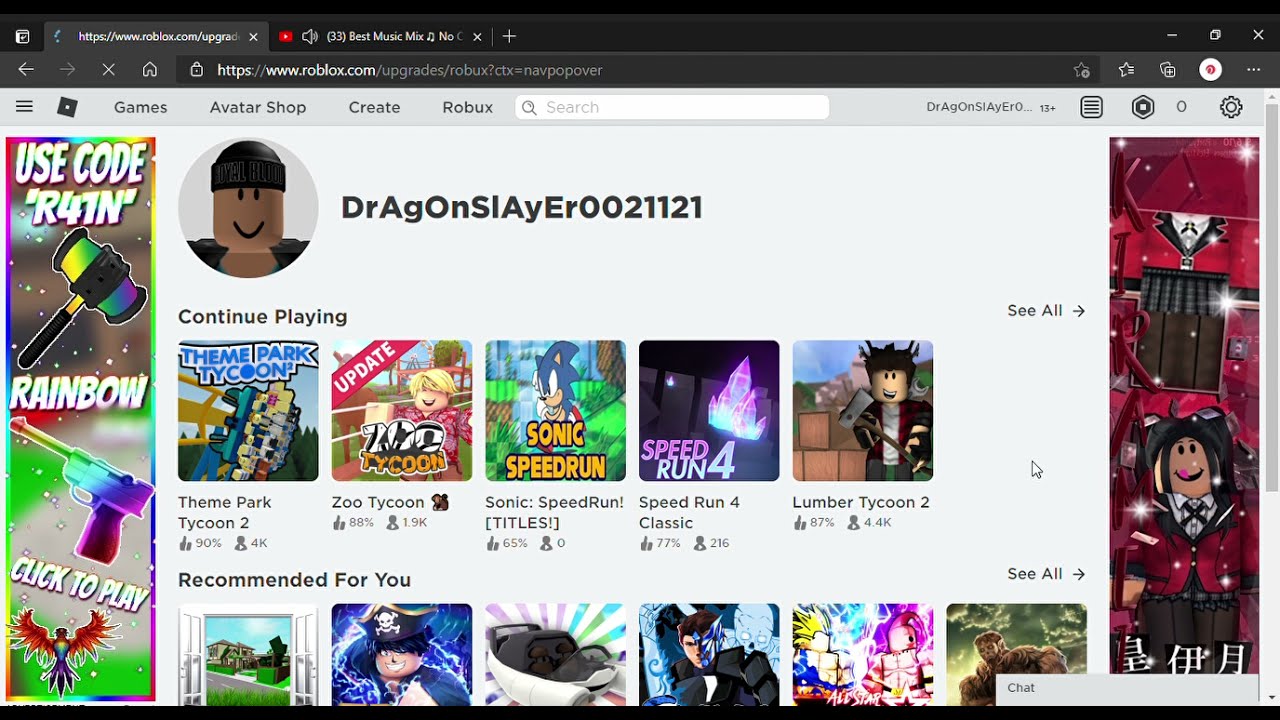
Task: See All Recommended For You games
Action: click(1046, 574)
